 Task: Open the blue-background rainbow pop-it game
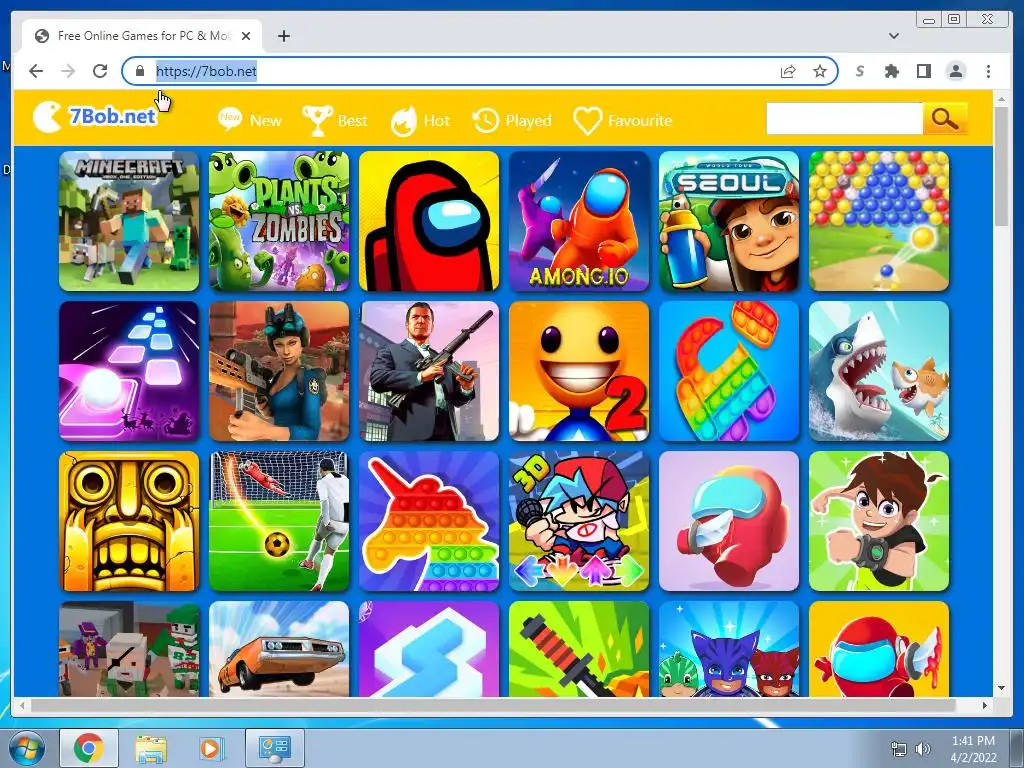[x=729, y=371]
